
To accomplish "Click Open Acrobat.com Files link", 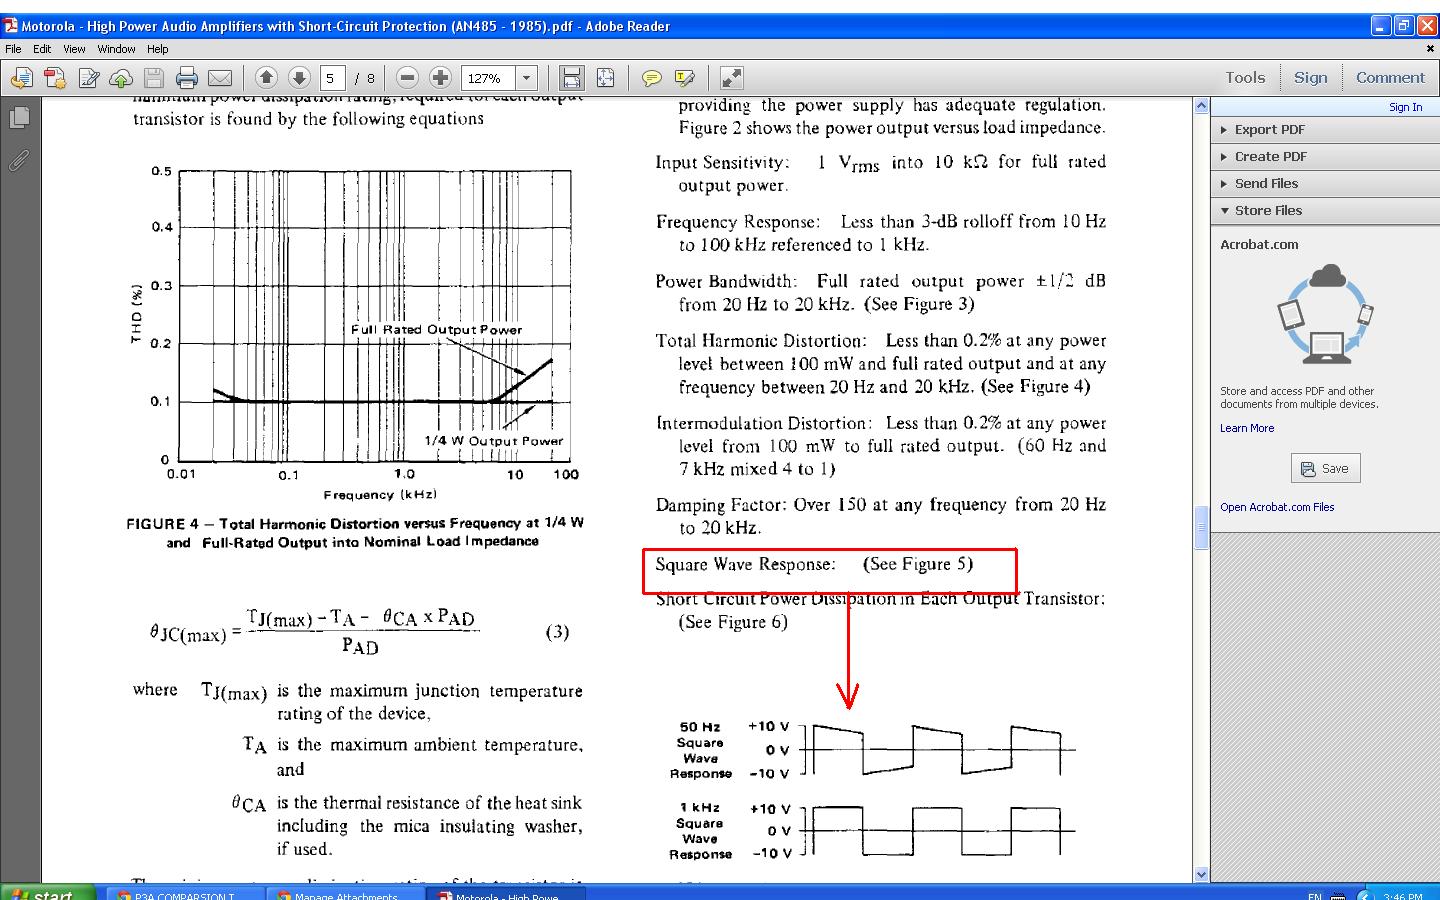I will [x=1277, y=507].
